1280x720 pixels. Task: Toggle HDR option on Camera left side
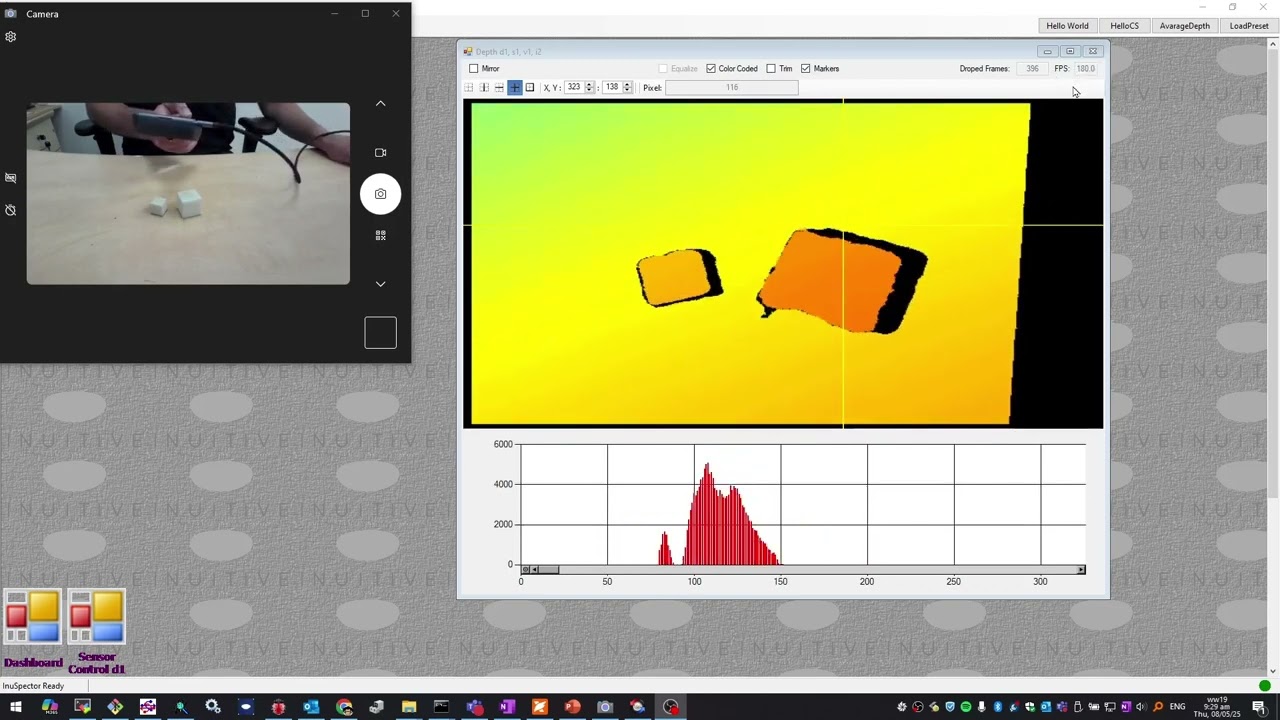point(11,178)
